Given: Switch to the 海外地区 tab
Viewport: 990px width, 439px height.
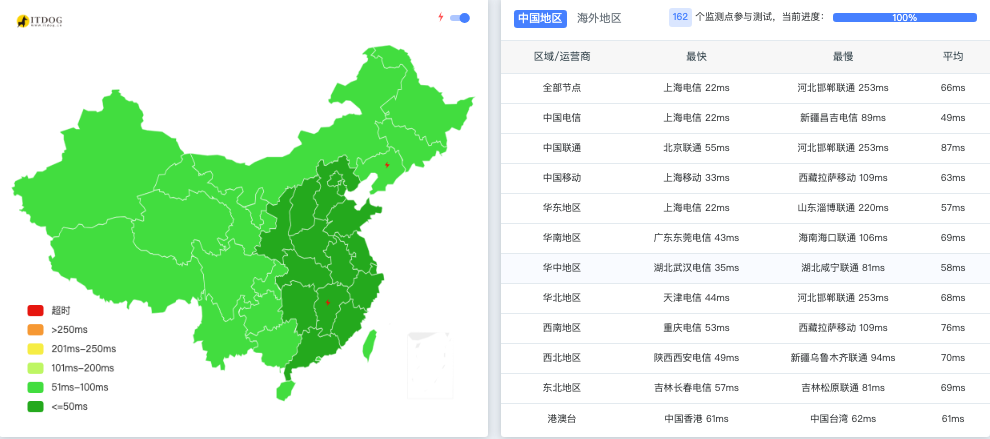Looking at the screenshot, I should (x=599, y=18).
